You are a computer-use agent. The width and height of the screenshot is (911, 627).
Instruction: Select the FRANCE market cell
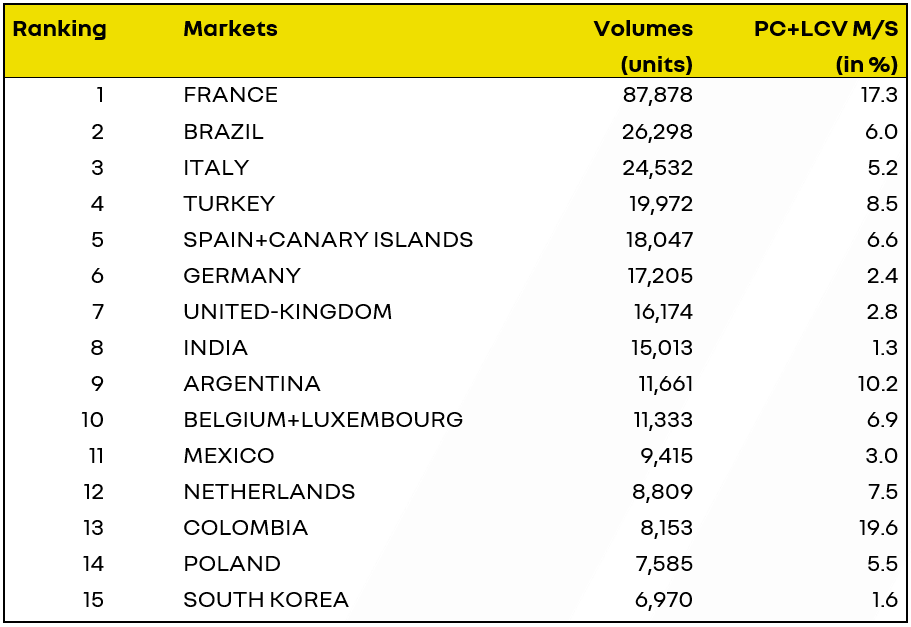tap(231, 96)
